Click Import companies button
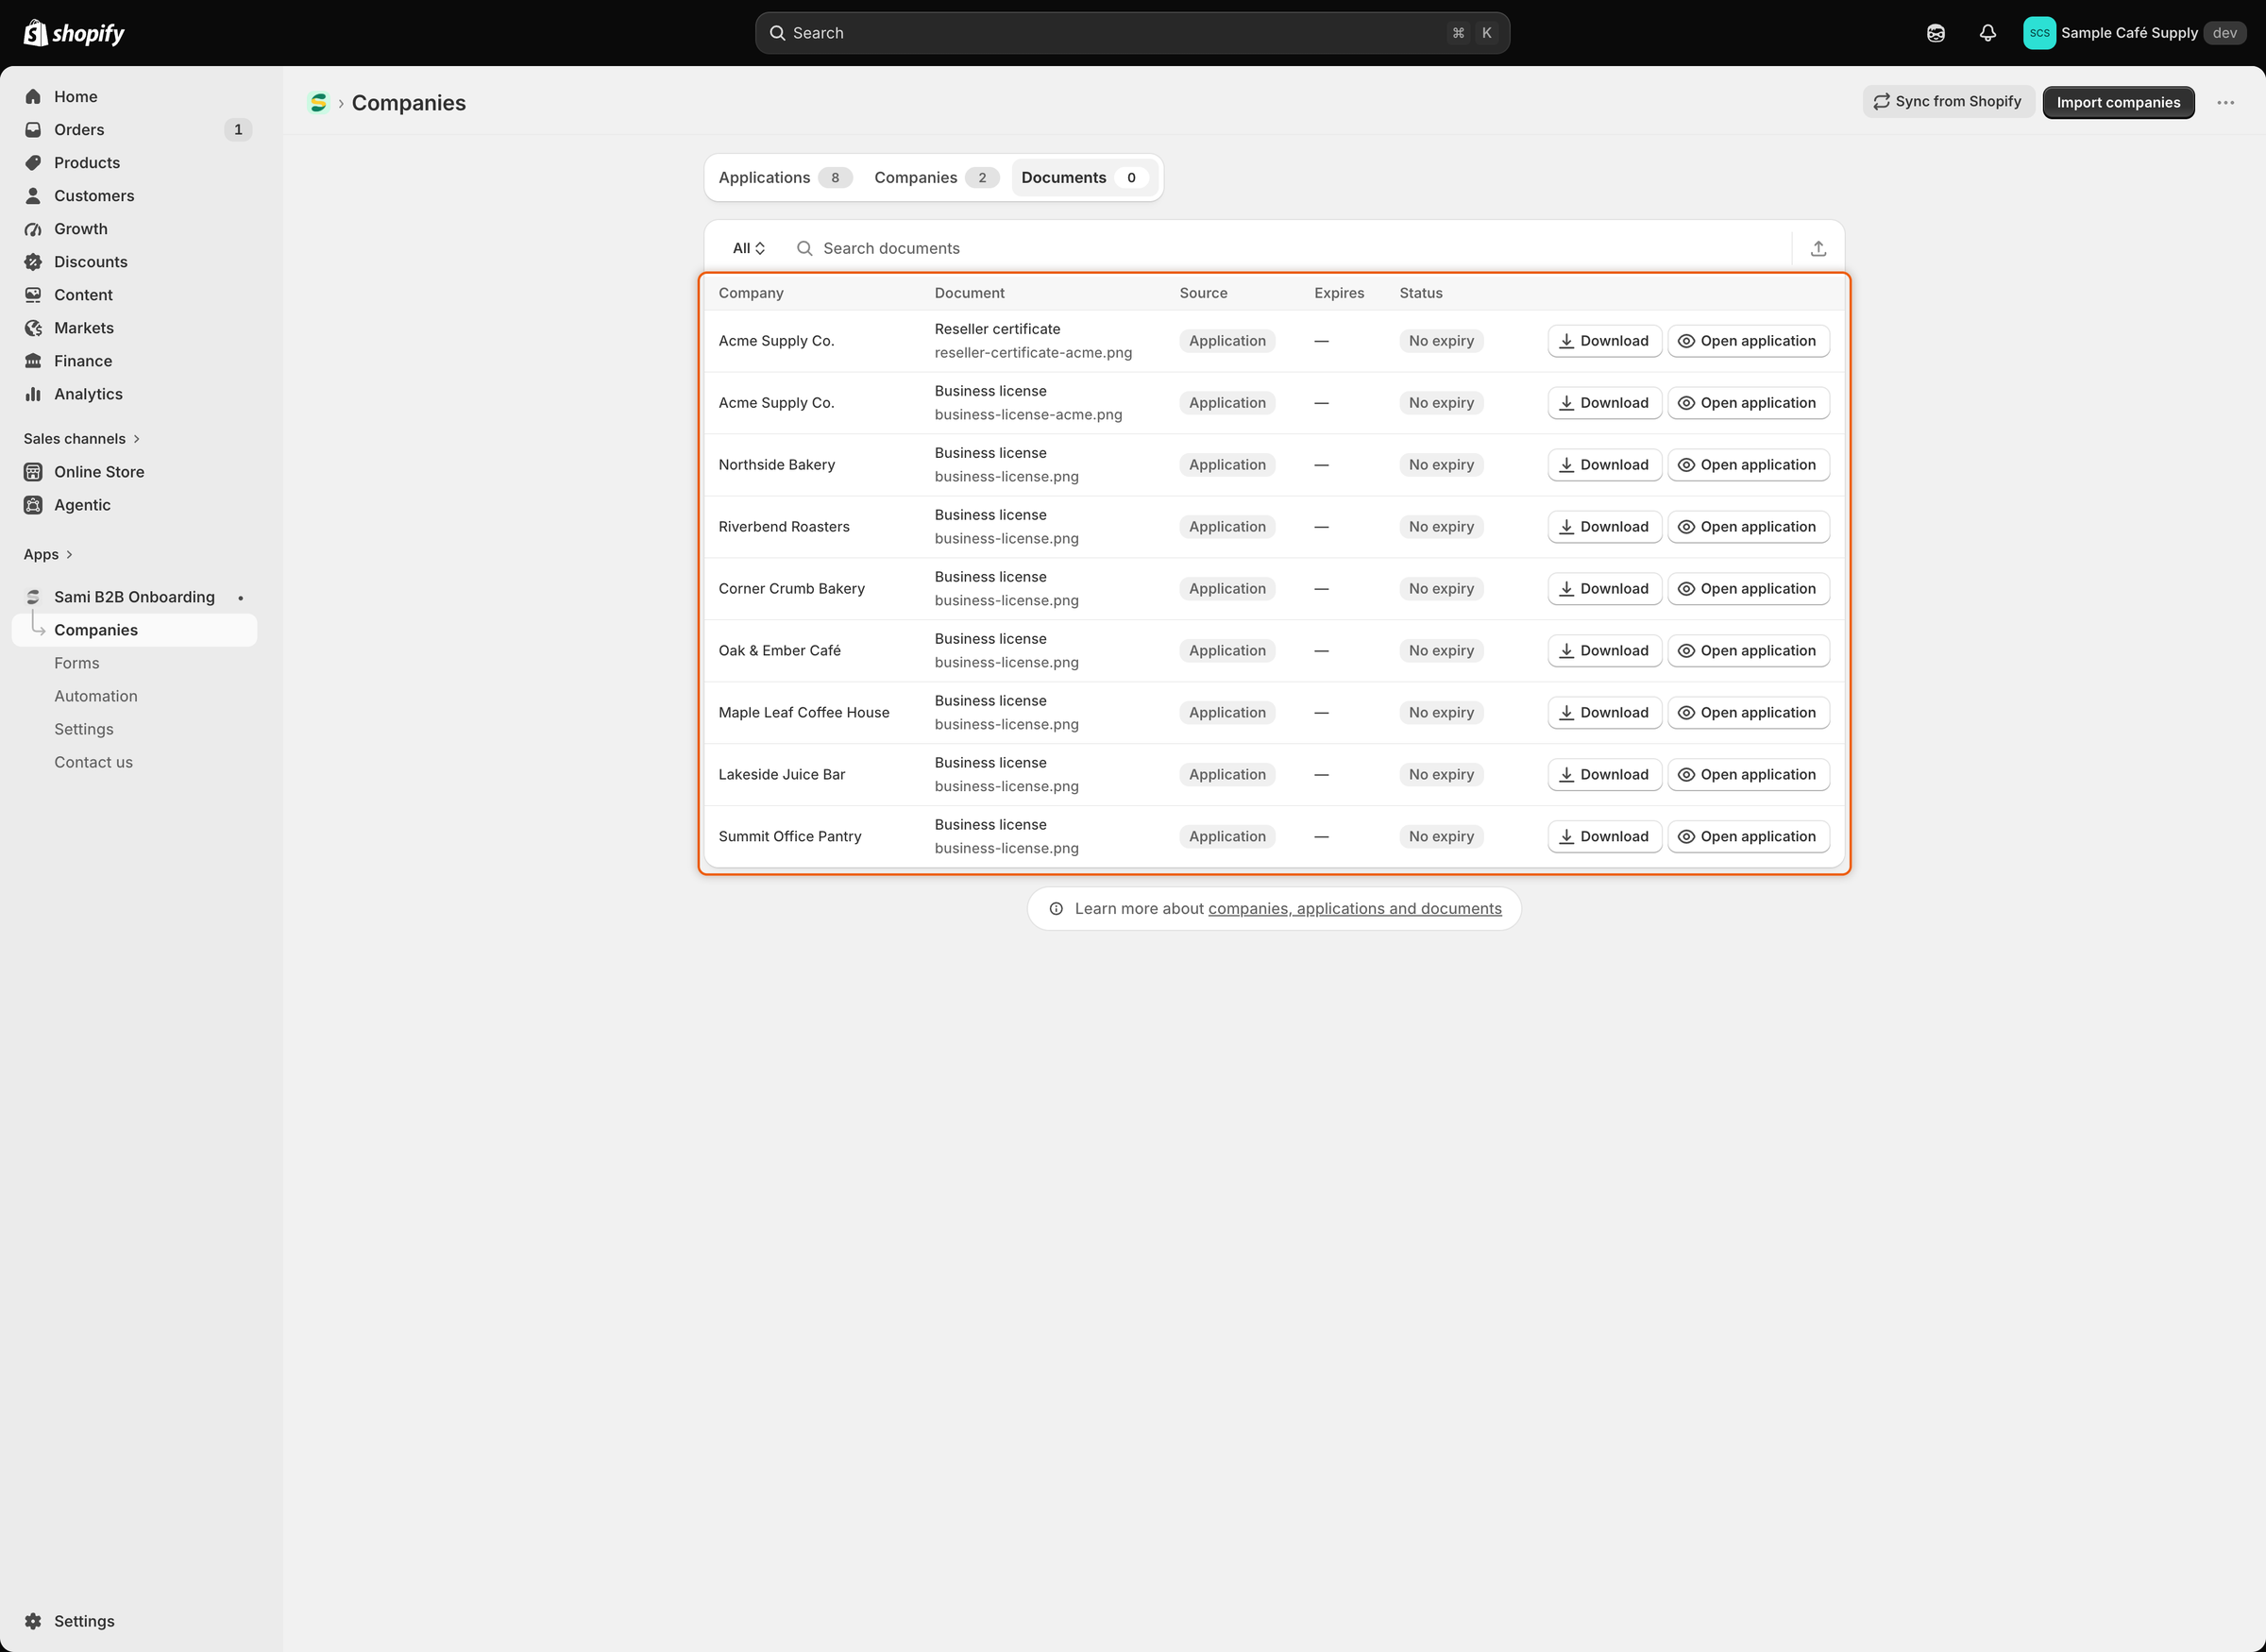This screenshot has height=1652, width=2266. tap(2118, 102)
